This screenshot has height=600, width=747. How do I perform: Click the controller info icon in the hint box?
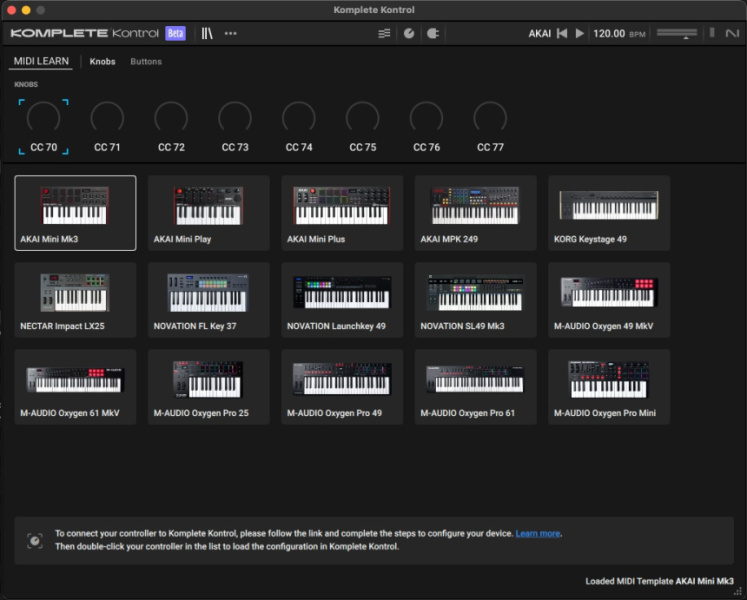pos(35,540)
